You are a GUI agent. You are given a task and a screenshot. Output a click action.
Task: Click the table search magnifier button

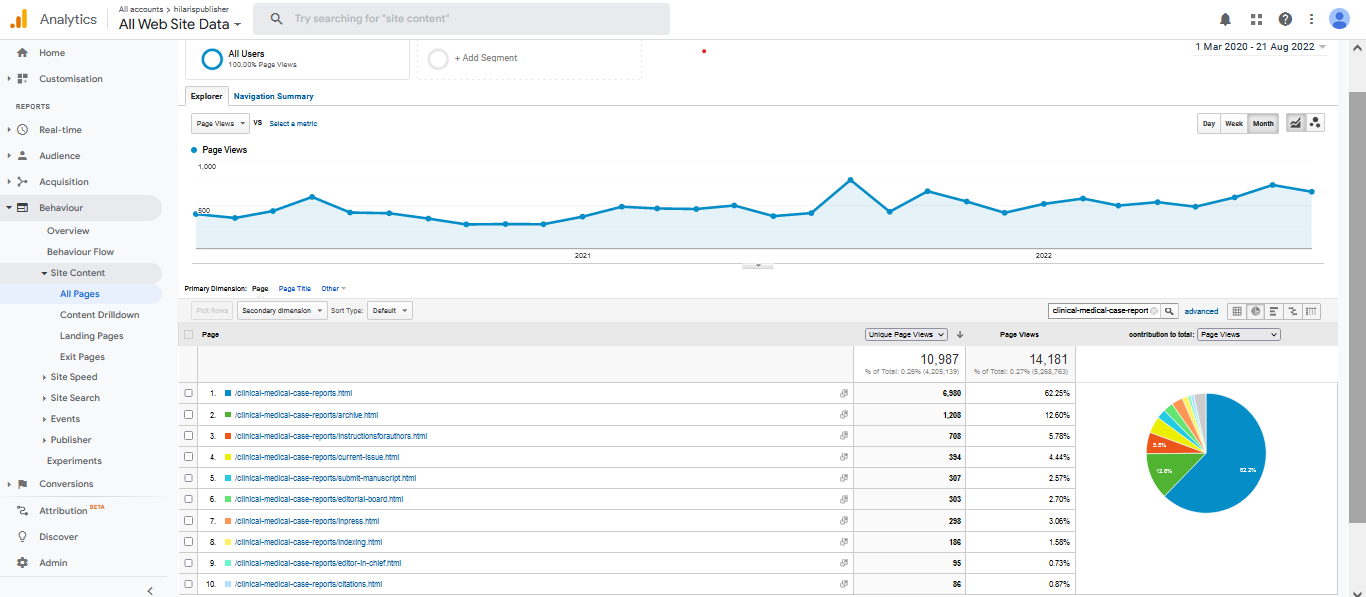1168,311
